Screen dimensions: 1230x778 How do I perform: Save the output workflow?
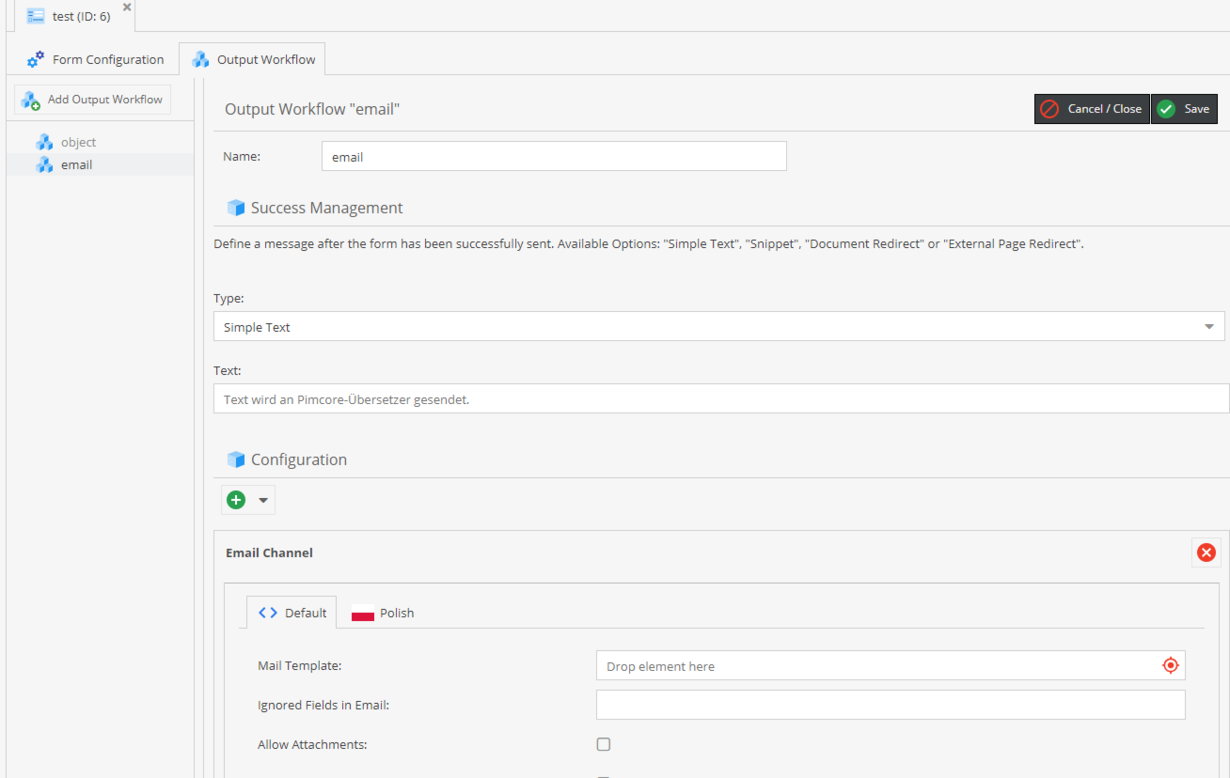click(x=1184, y=109)
